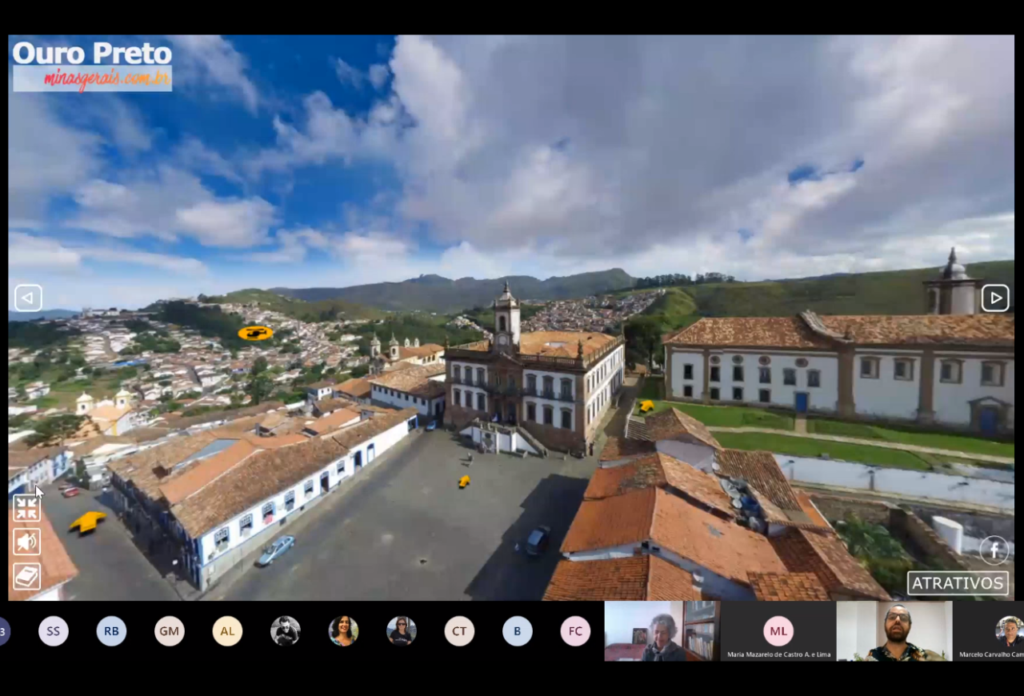Go to the previous panorama with left arrow
The width and height of the screenshot is (1024, 696).
tap(28, 298)
